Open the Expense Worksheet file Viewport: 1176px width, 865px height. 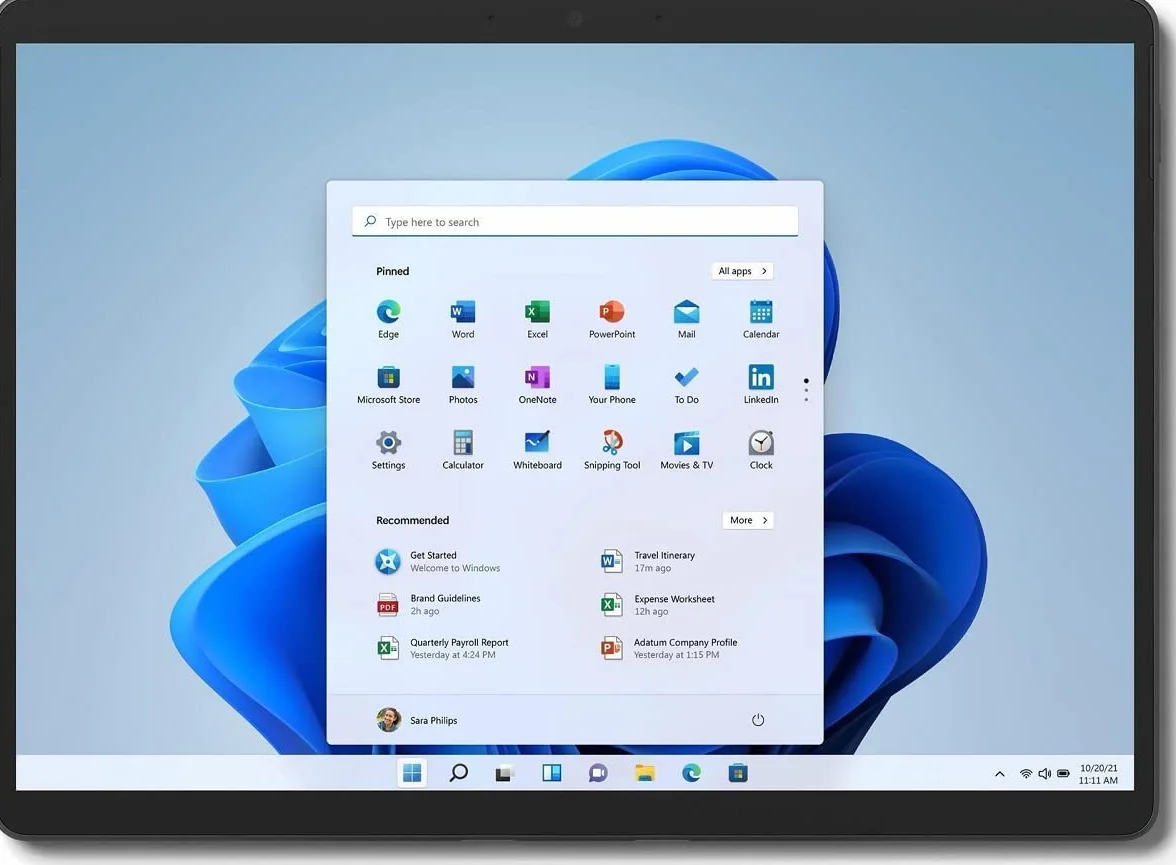(x=658, y=605)
